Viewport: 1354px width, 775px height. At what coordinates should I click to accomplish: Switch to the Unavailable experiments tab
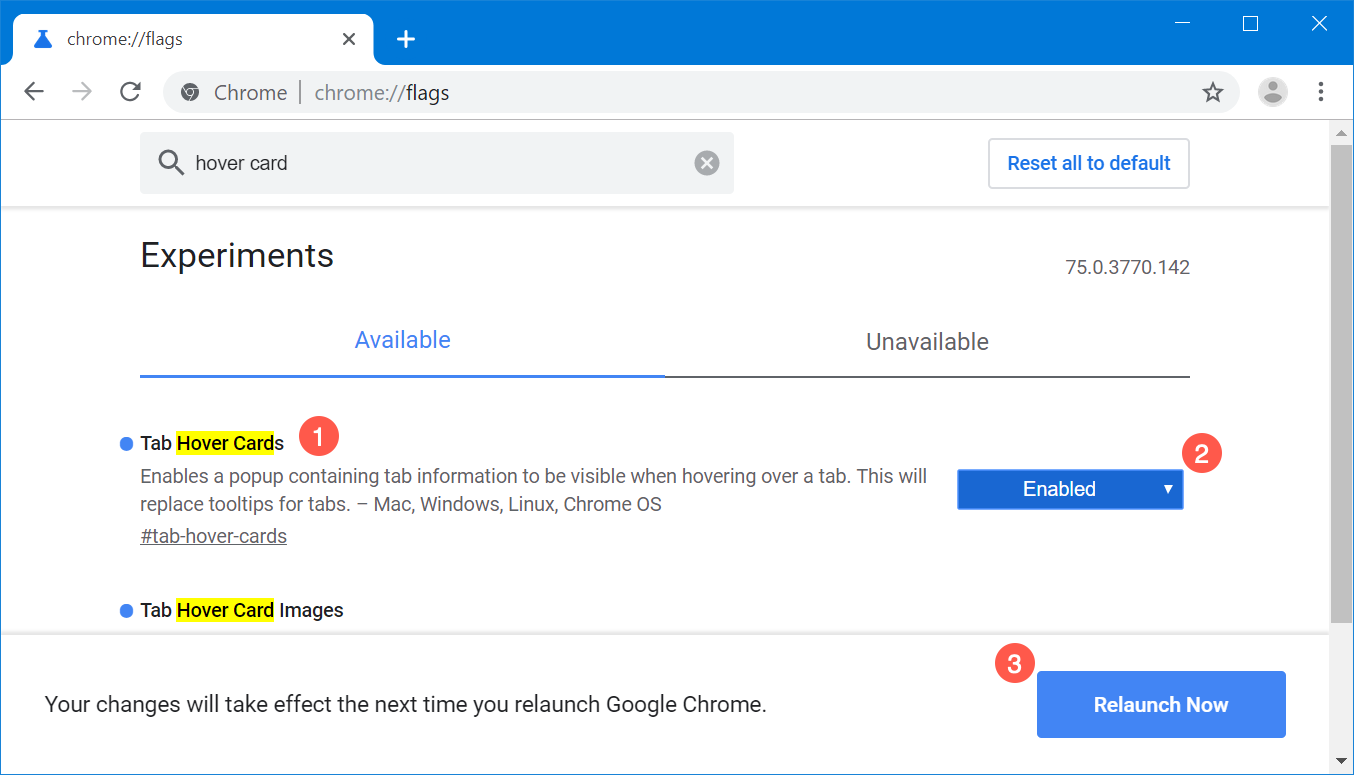927,341
